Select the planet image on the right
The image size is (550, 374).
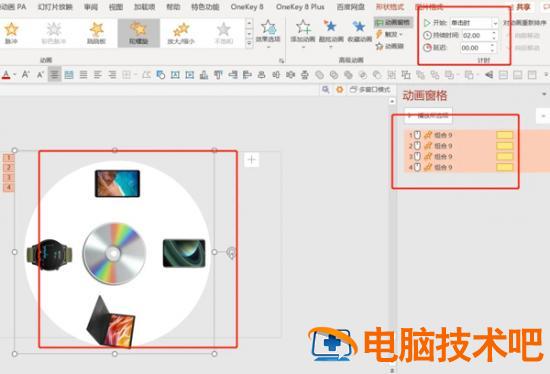pos(184,253)
